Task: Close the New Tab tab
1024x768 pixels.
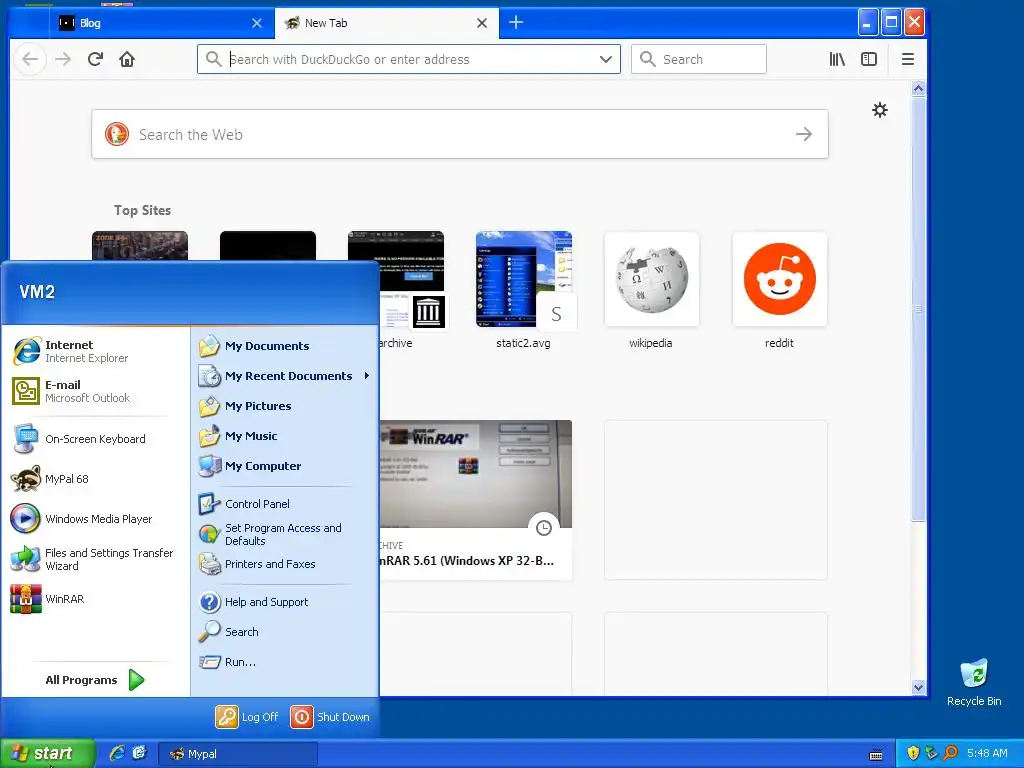Action: [482, 23]
